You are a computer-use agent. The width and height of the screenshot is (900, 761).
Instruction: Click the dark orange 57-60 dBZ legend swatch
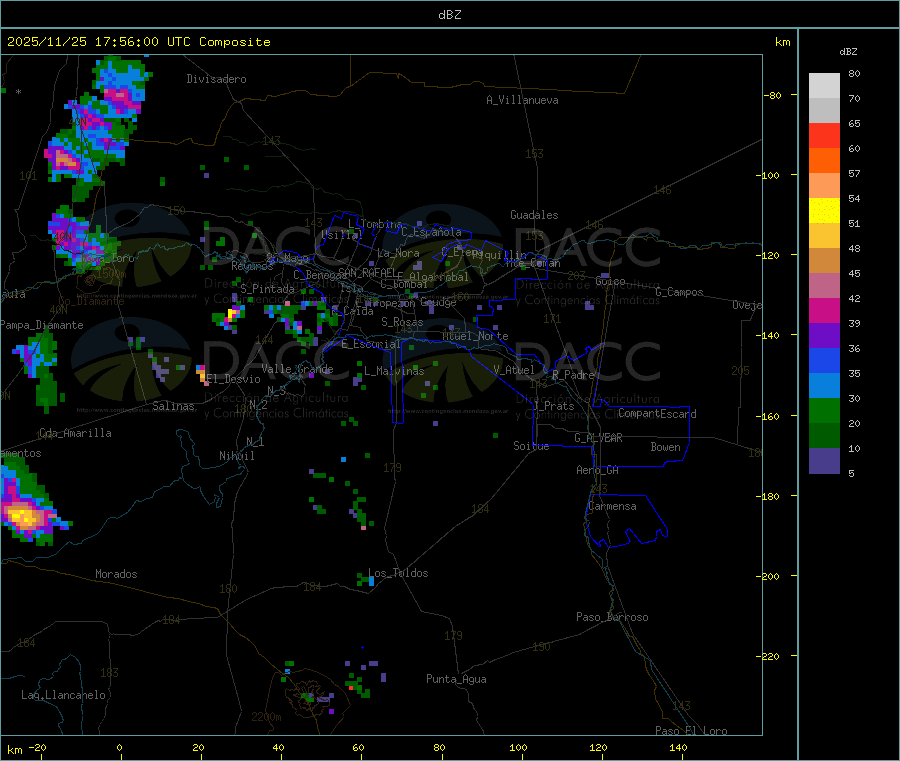point(824,161)
